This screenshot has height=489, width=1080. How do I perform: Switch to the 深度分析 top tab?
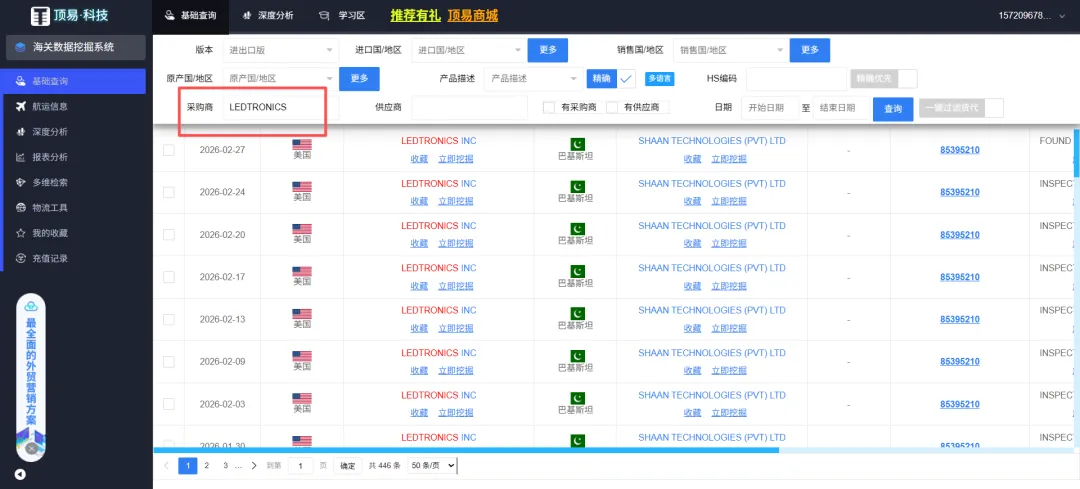click(x=269, y=15)
